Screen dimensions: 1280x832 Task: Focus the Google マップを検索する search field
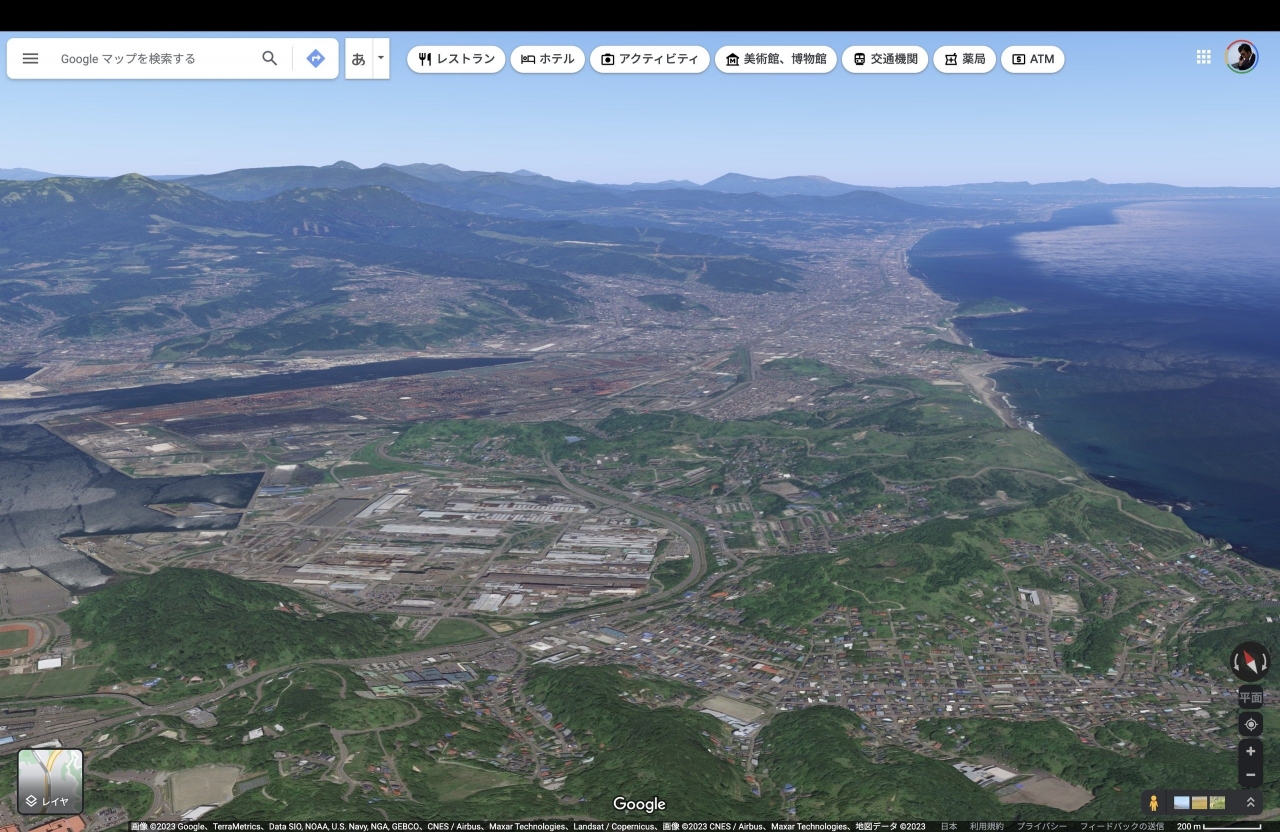coord(152,59)
